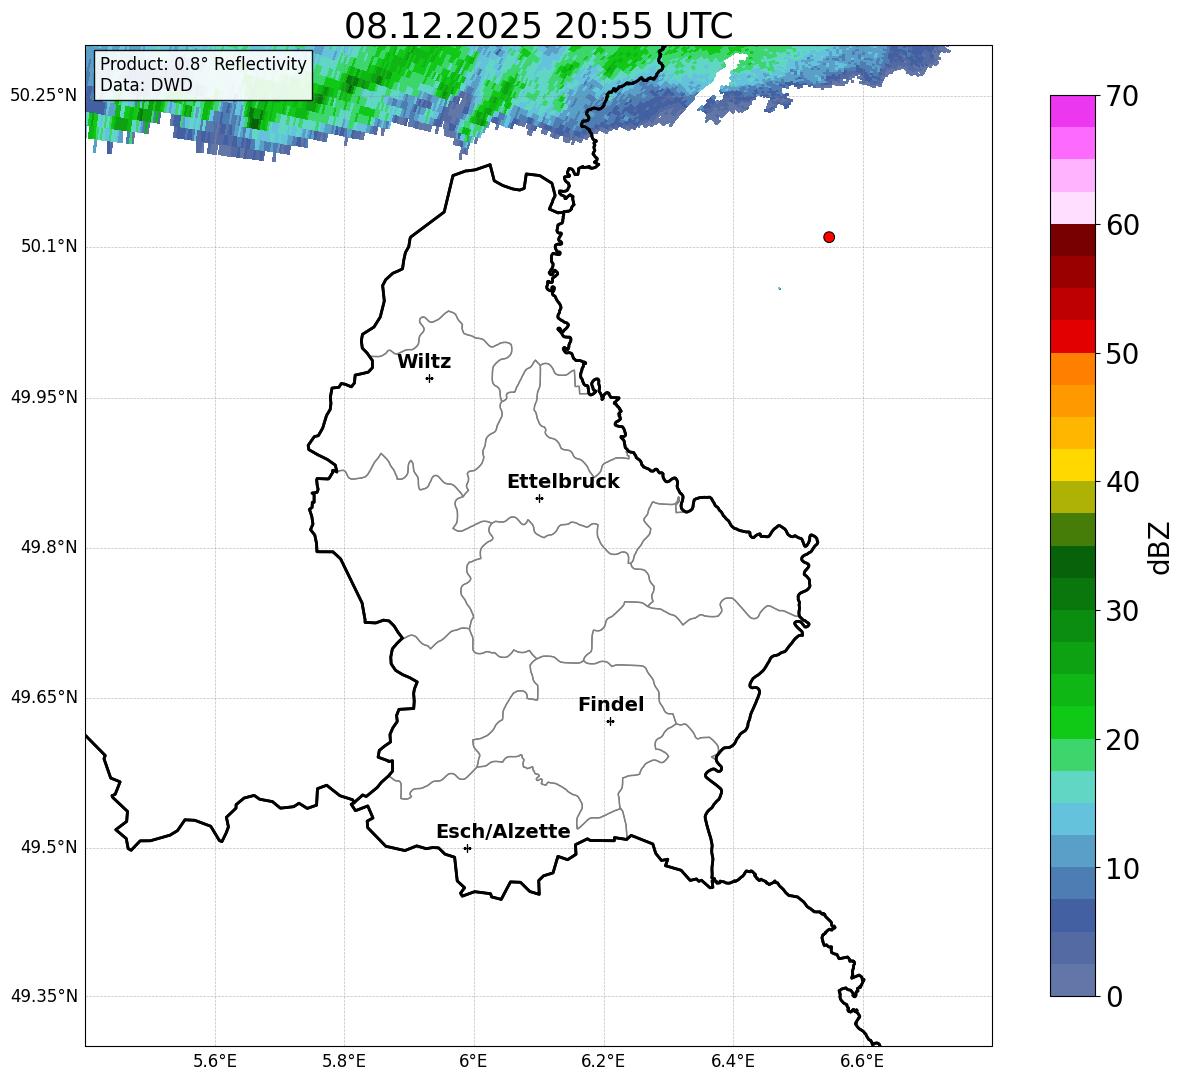
Task: Click the Product: 0.8° Reflectivity text
Action: coord(203,63)
